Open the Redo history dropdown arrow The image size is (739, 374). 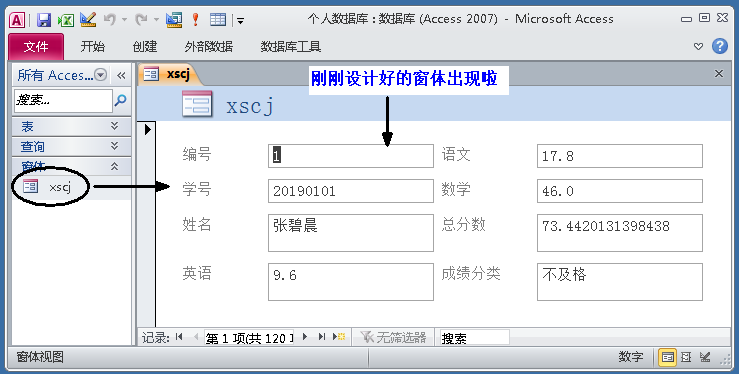(x=156, y=20)
